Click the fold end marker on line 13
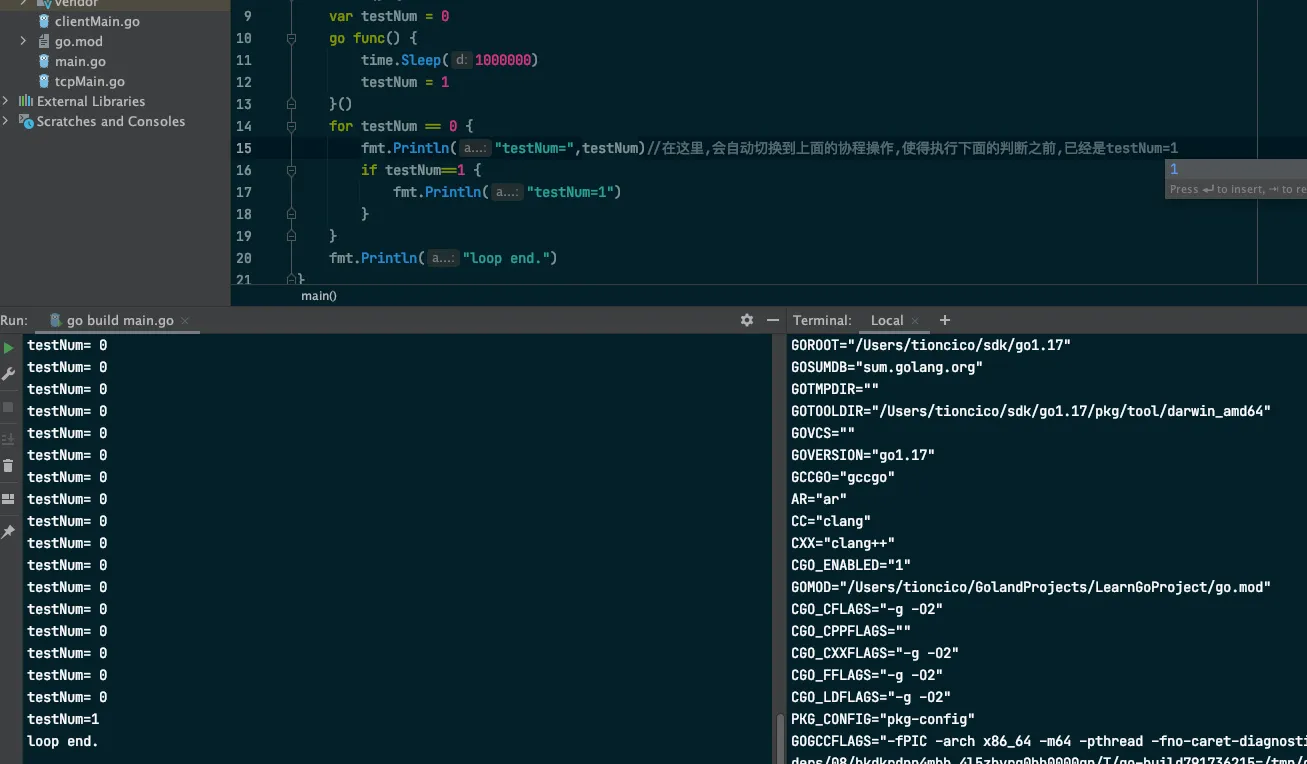Image resolution: width=1307 pixels, height=764 pixels. pyautogui.click(x=291, y=104)
